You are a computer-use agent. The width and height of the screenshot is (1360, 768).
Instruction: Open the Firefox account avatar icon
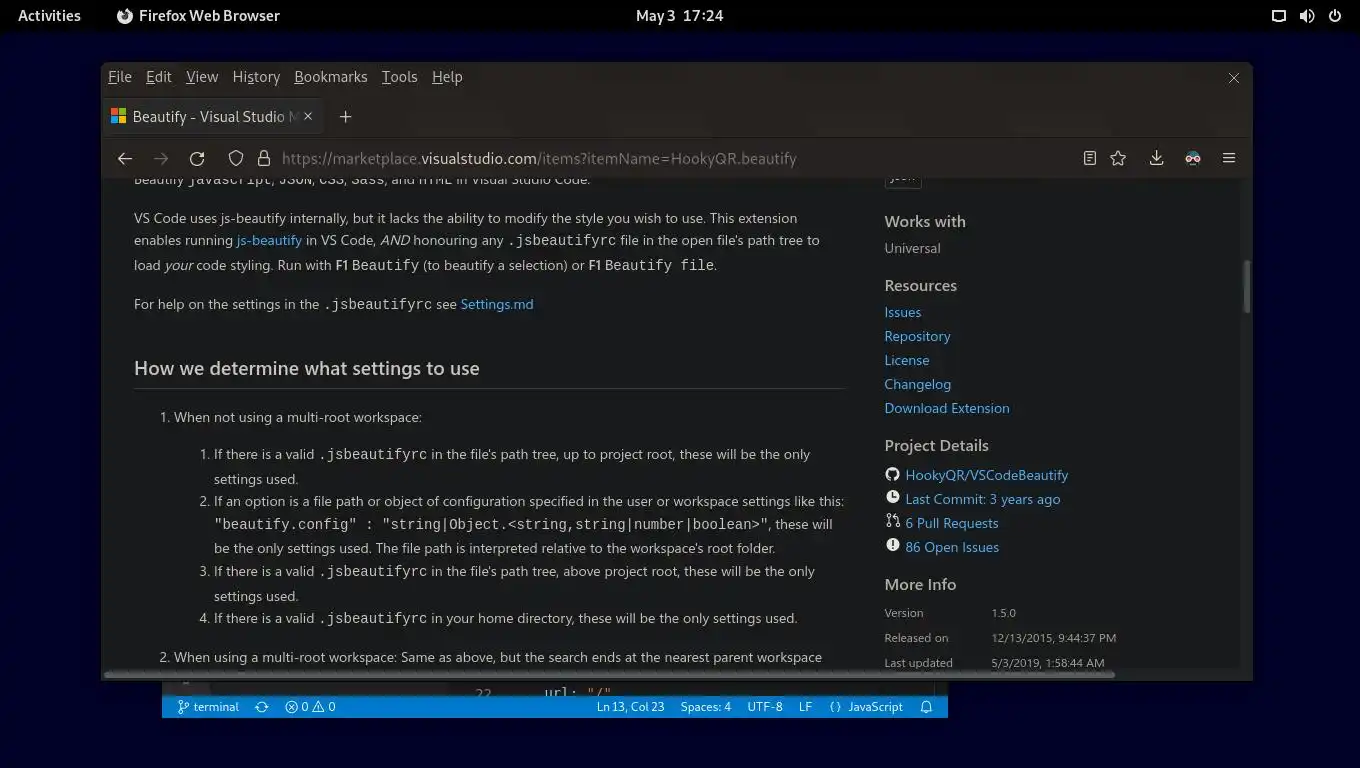[x=1193, y=158]
